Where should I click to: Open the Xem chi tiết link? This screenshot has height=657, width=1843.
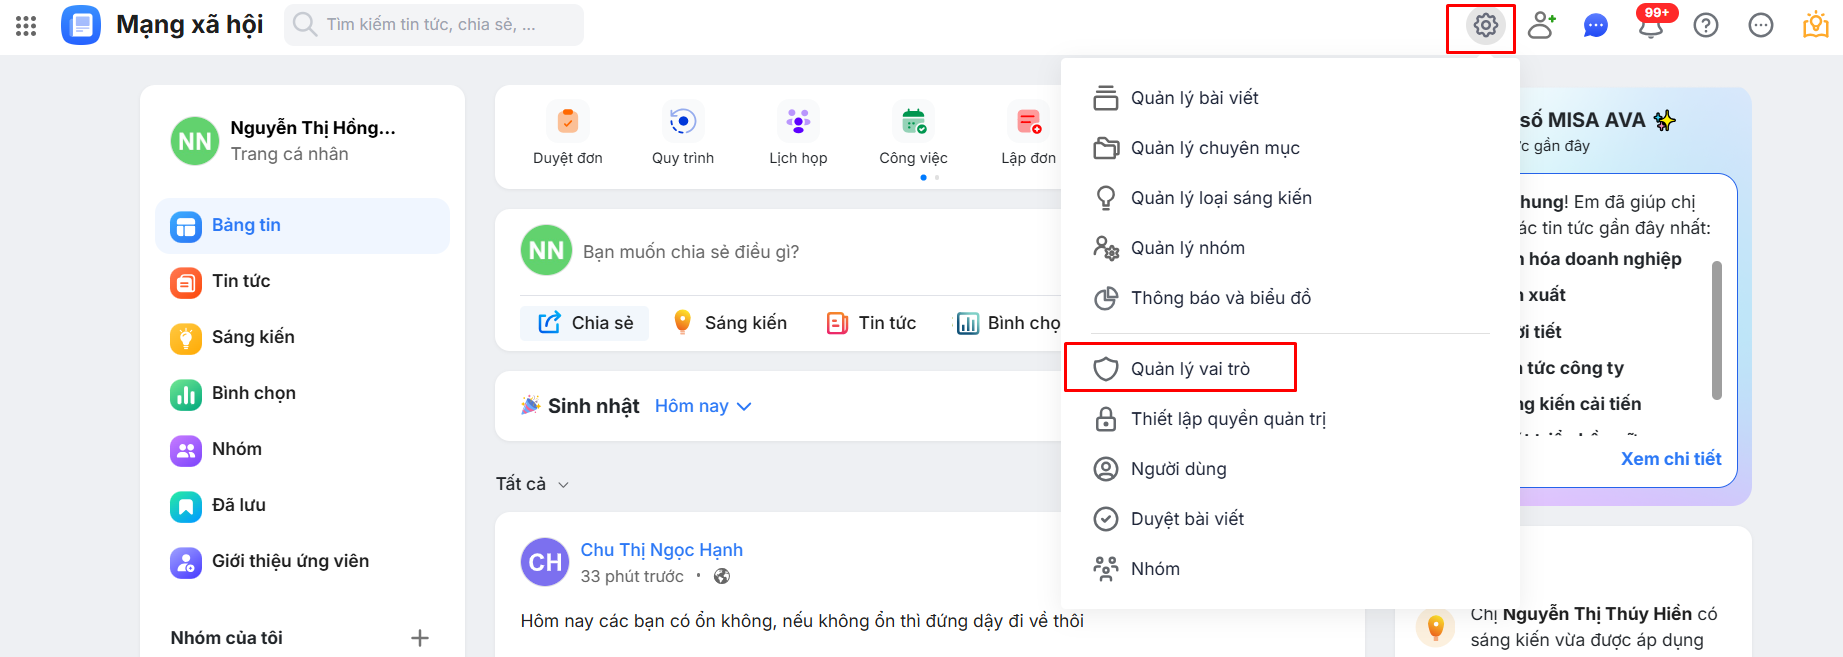(x=1670, y=459)
